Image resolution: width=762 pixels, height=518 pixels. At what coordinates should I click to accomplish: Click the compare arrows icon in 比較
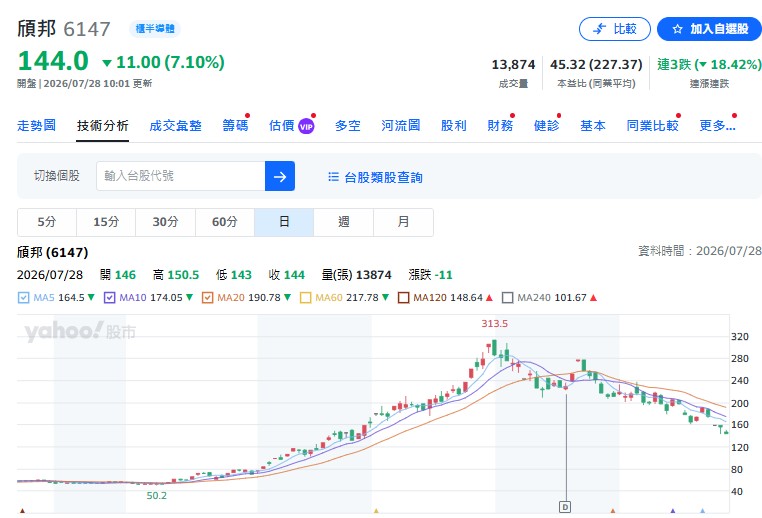[x=600, y=29]
